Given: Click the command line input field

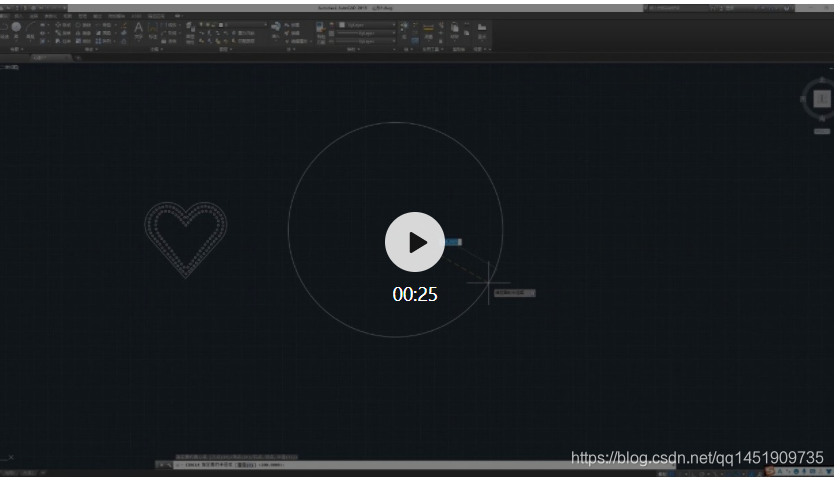Looking at the screenshot, I should click(x=424, y=465).
